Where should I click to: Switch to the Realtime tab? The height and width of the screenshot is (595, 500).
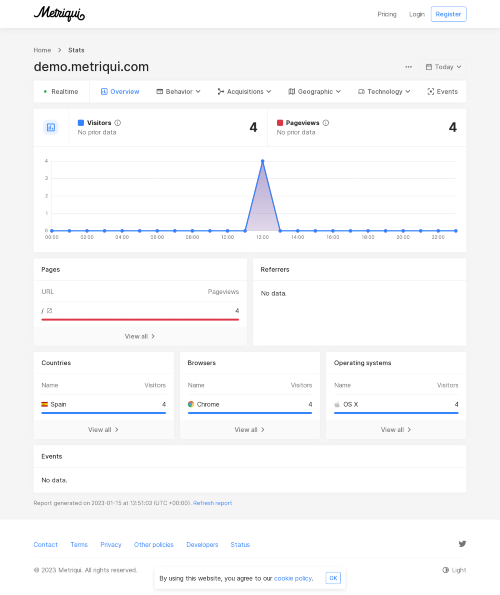point(61,91)
